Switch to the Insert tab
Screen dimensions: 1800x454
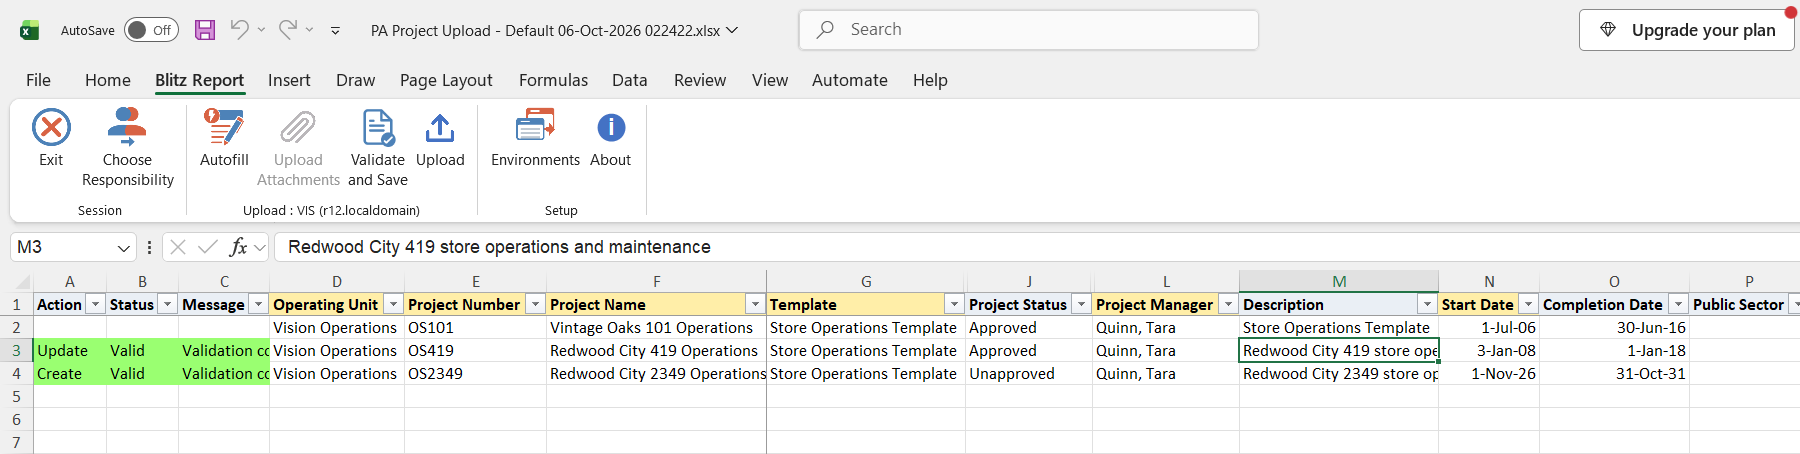289,80
